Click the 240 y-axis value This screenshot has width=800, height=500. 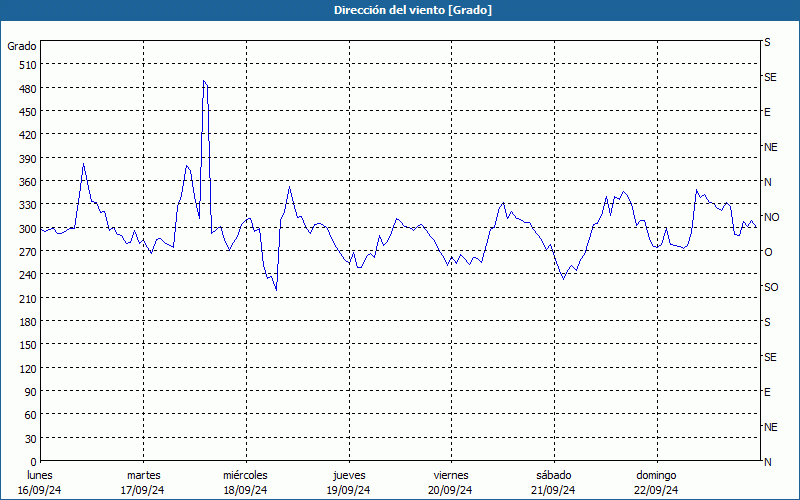[28, 276]
